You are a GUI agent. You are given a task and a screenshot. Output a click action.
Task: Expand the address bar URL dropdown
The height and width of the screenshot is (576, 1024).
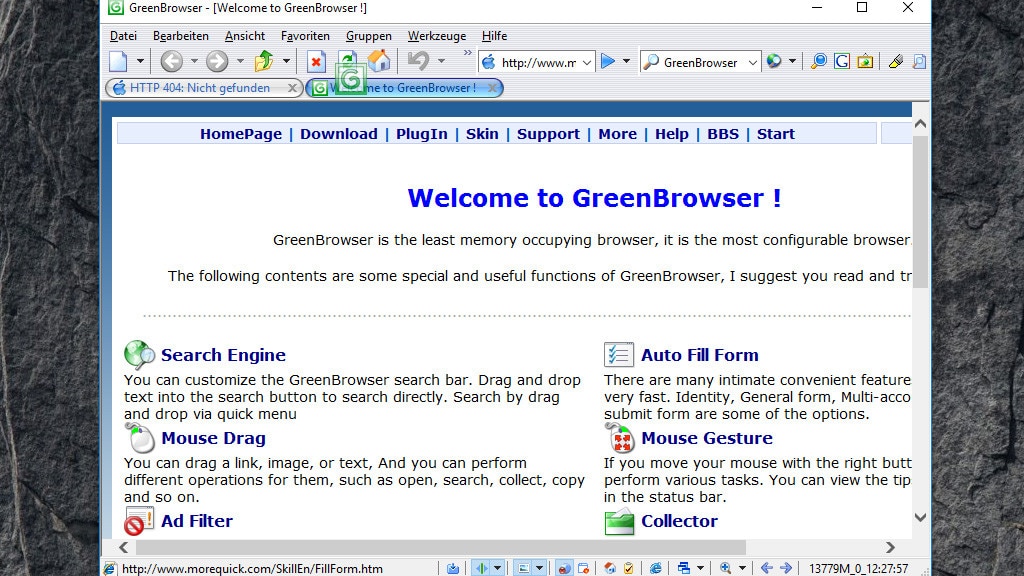[587, 62]
